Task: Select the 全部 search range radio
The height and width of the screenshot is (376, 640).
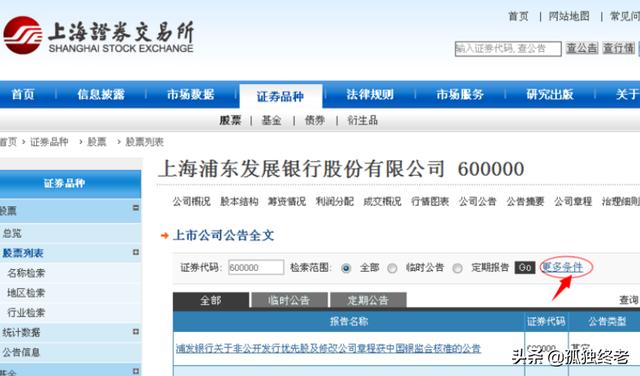Action: [x=346, y=268]
